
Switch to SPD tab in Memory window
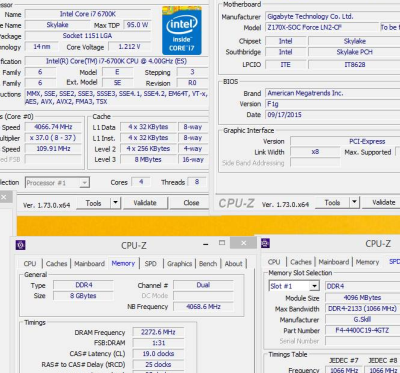[150, 264]
